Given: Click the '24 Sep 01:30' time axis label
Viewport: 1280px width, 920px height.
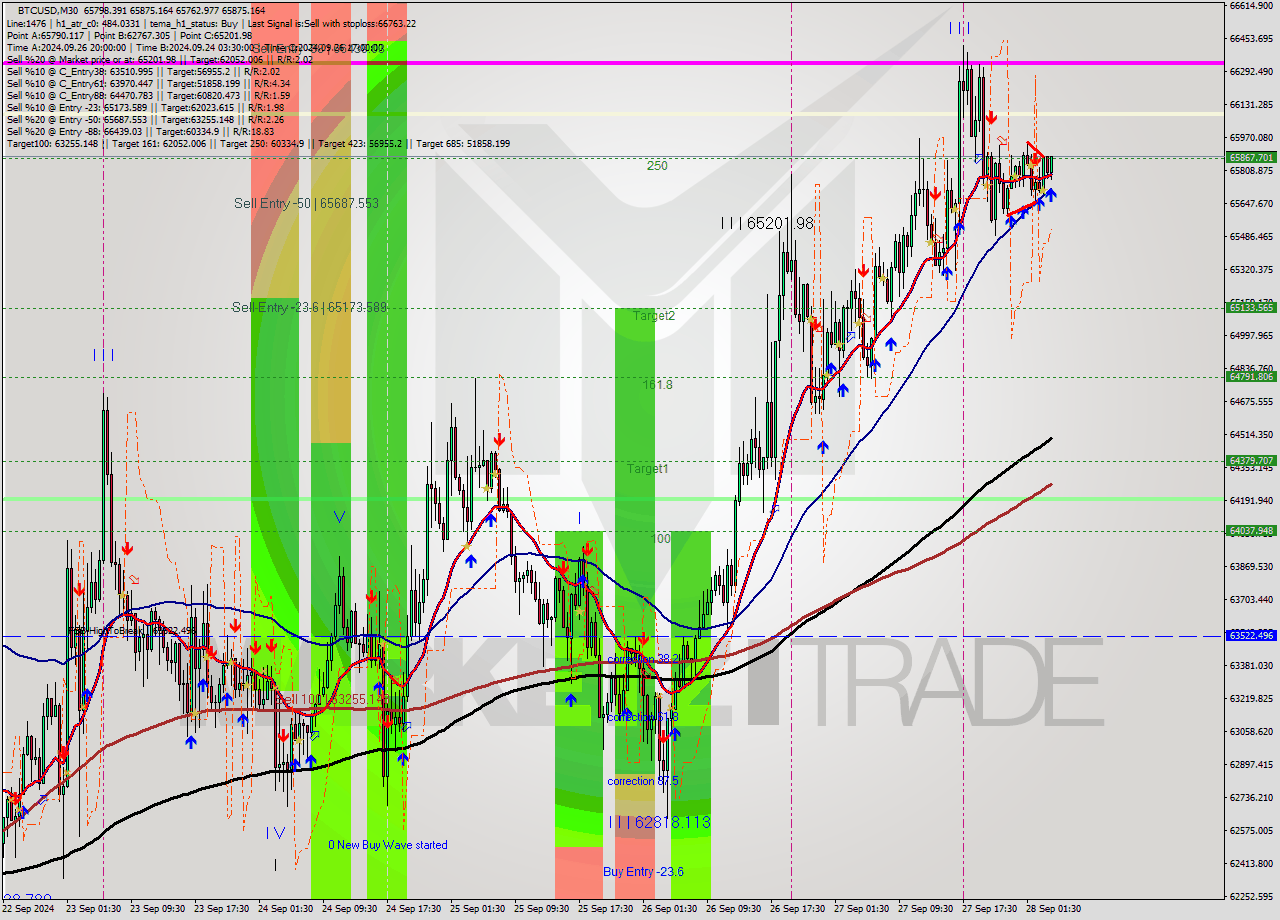Looking at the screenshot, I should 285,909.
